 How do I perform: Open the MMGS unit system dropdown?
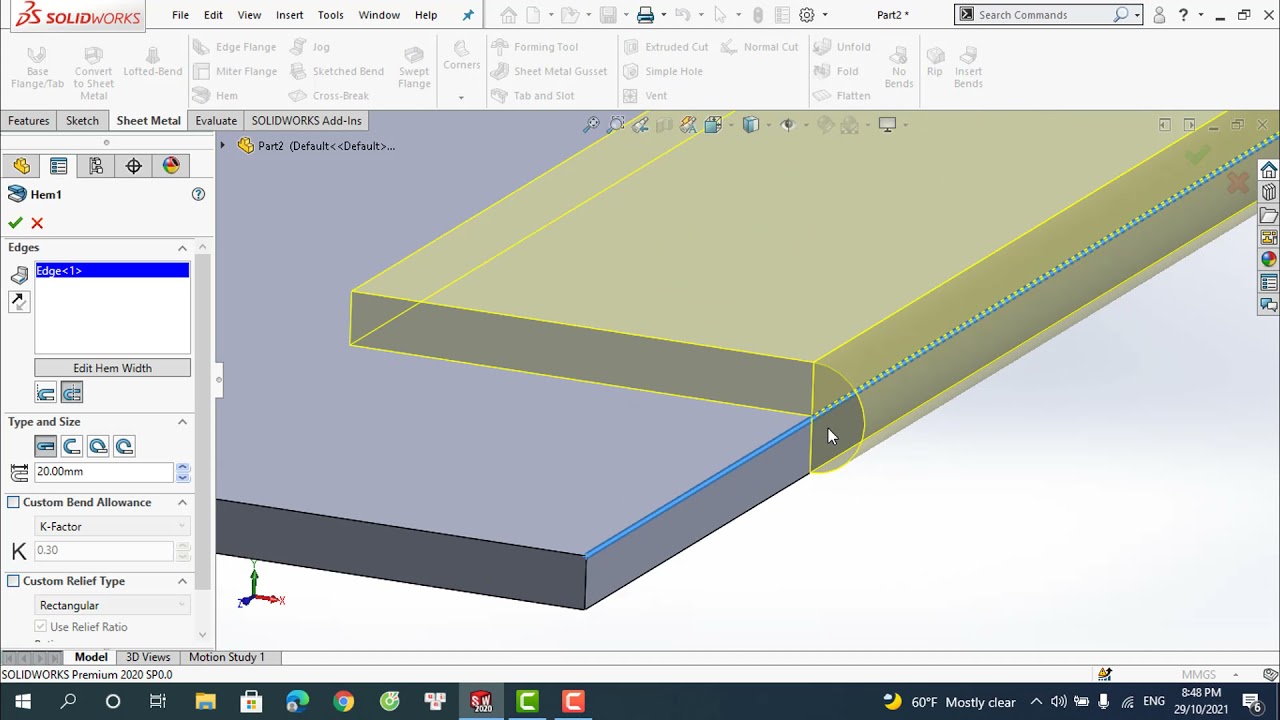(1209, 675)
